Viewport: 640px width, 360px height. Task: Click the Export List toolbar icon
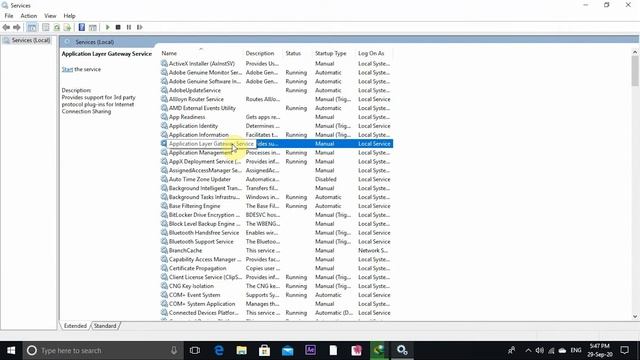coord(67,27)
